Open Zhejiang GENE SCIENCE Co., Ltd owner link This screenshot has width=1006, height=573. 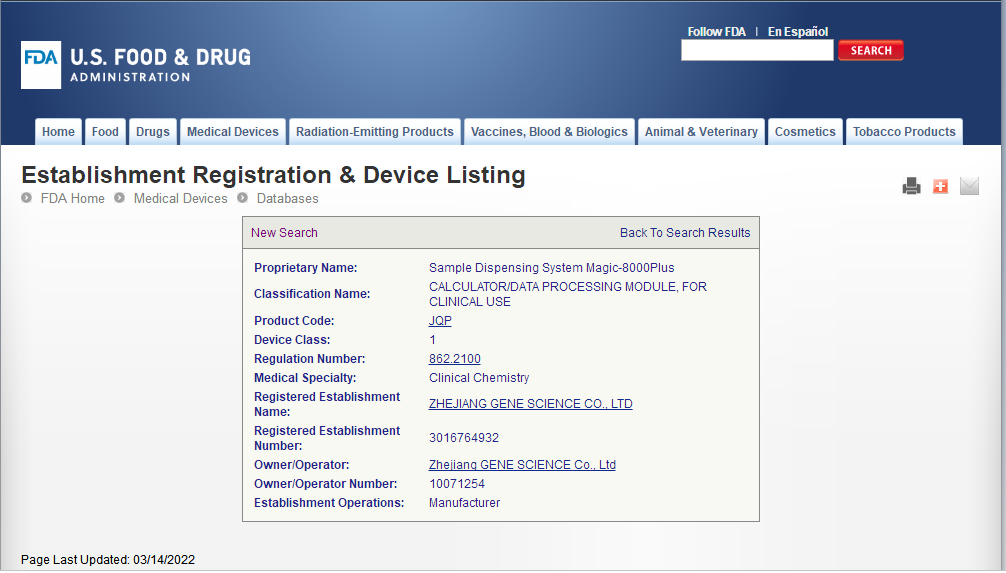[522, 465]
